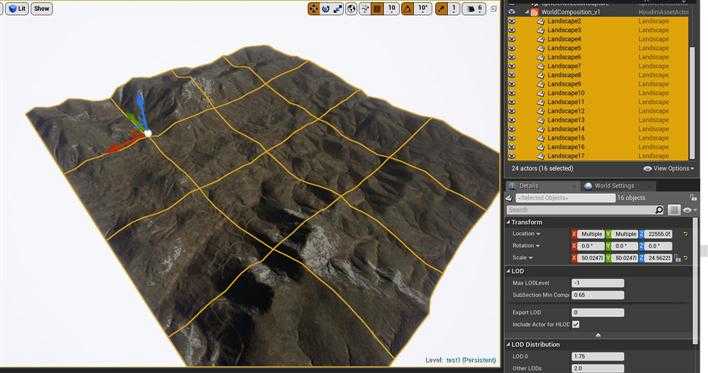The width and height of the screenshot is (708, 373).
Task: Toggle visibility eye for Landscape14
Action: coord(512,129)
